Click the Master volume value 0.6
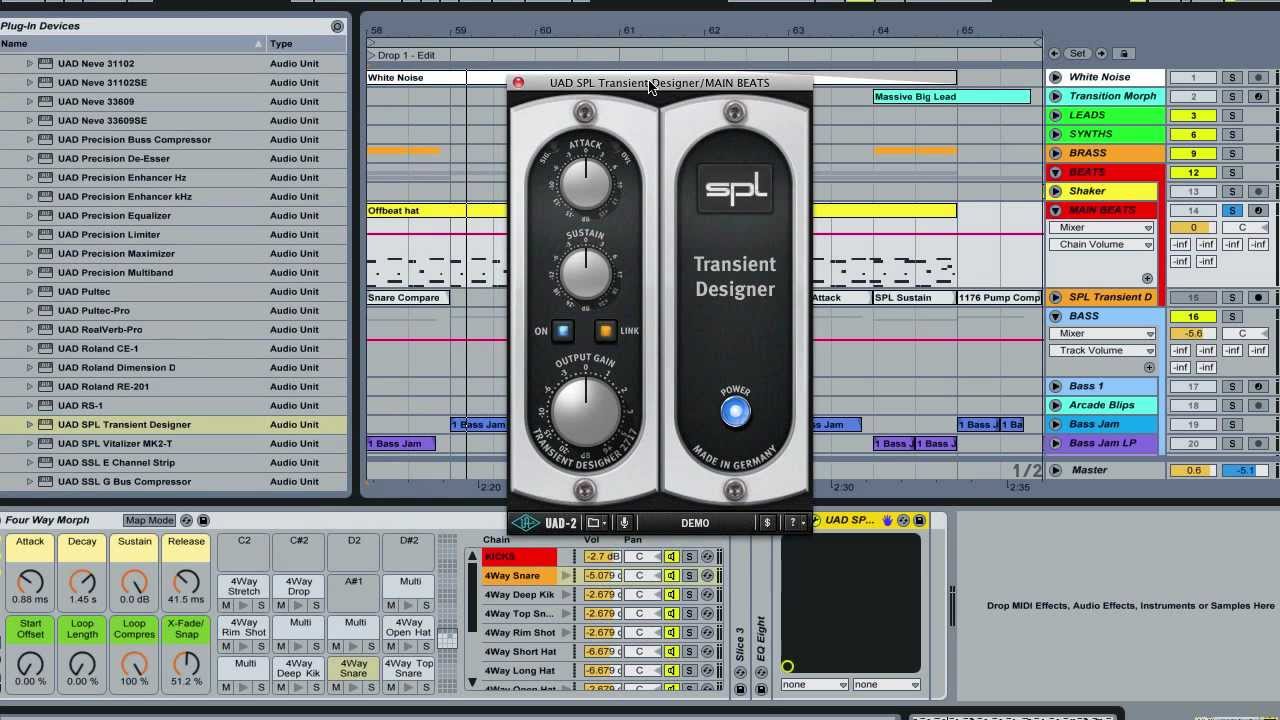 click(1193, 470)
